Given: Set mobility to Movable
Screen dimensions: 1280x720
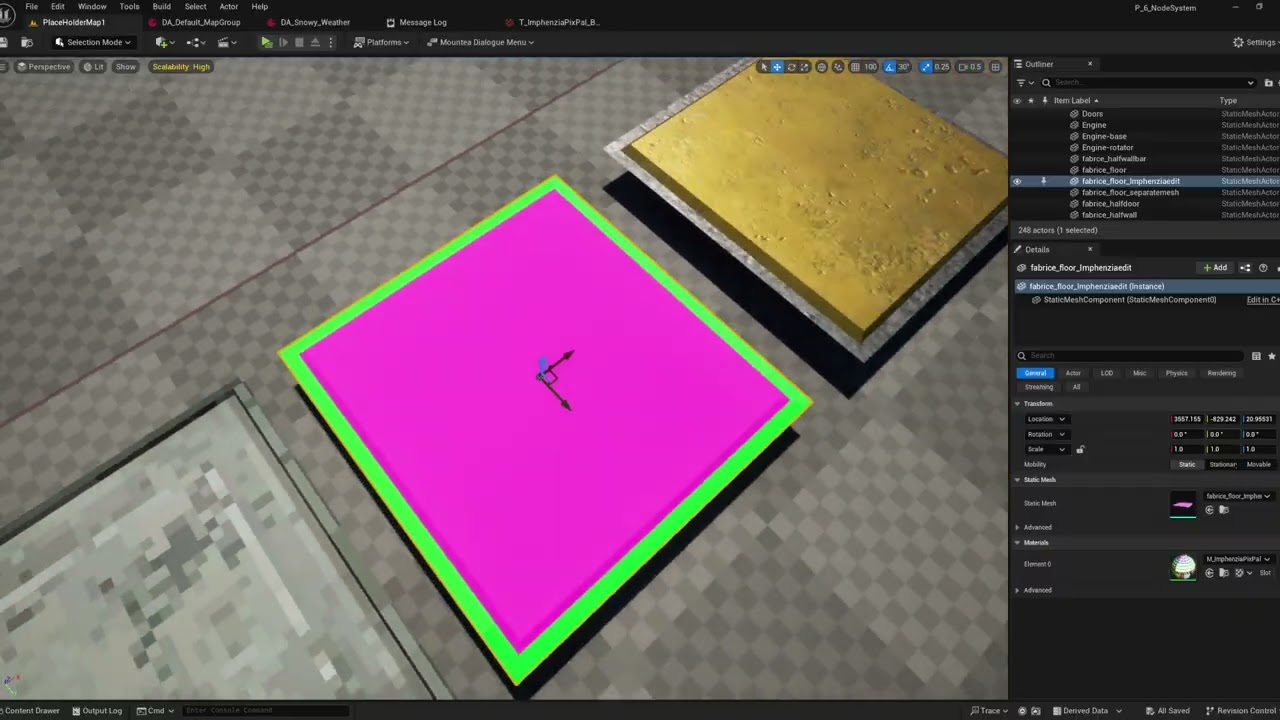Looking at the screenshot, I should coord(1258,464).
